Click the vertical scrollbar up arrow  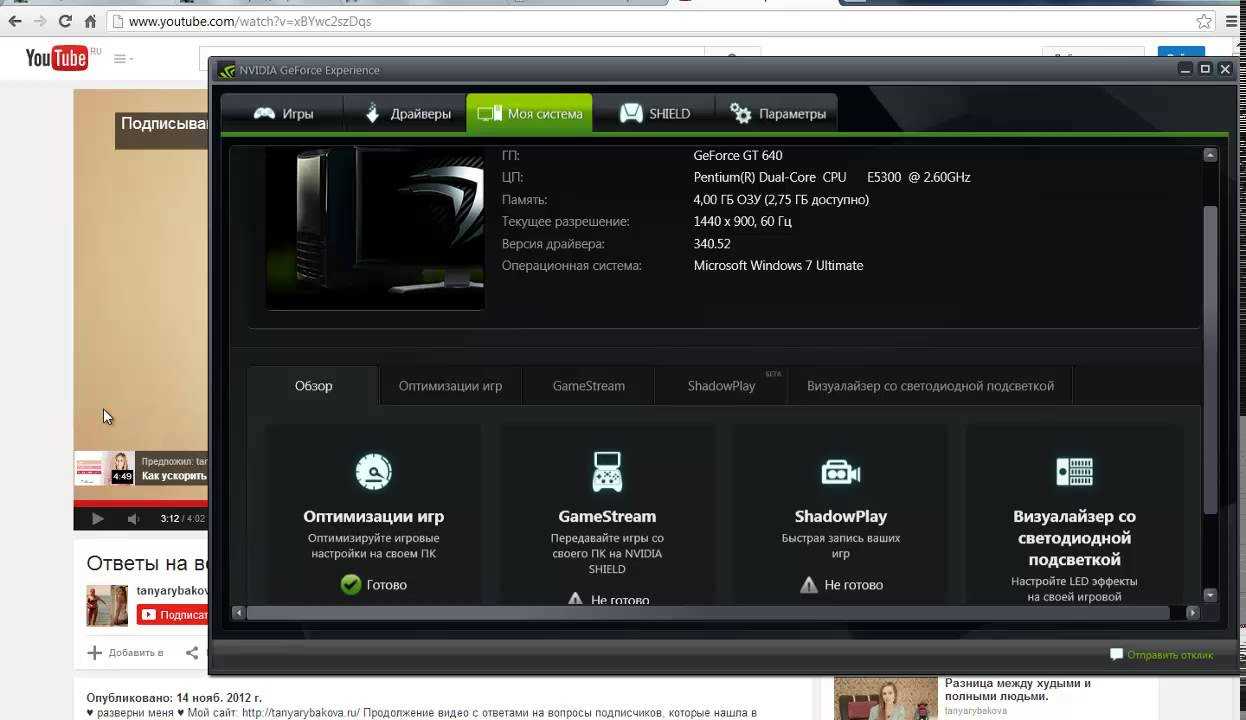tap(1210, 155)
